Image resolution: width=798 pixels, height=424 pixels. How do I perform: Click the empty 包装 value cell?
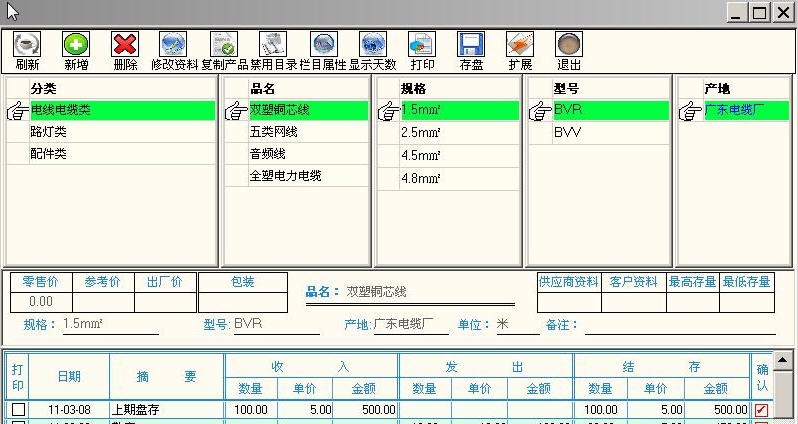(x=243, y=302)
